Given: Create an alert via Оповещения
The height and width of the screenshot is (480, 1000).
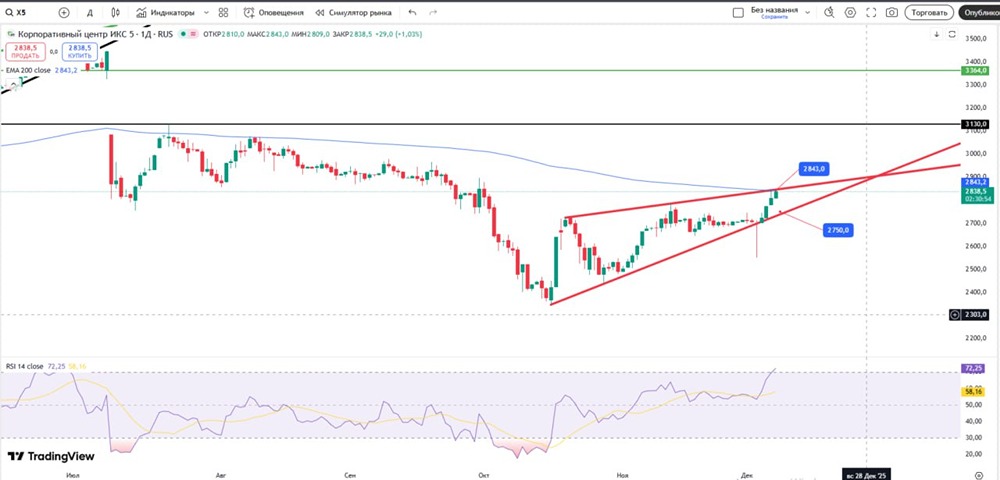Looking at the screenshot, I should [x=274, y=12].
